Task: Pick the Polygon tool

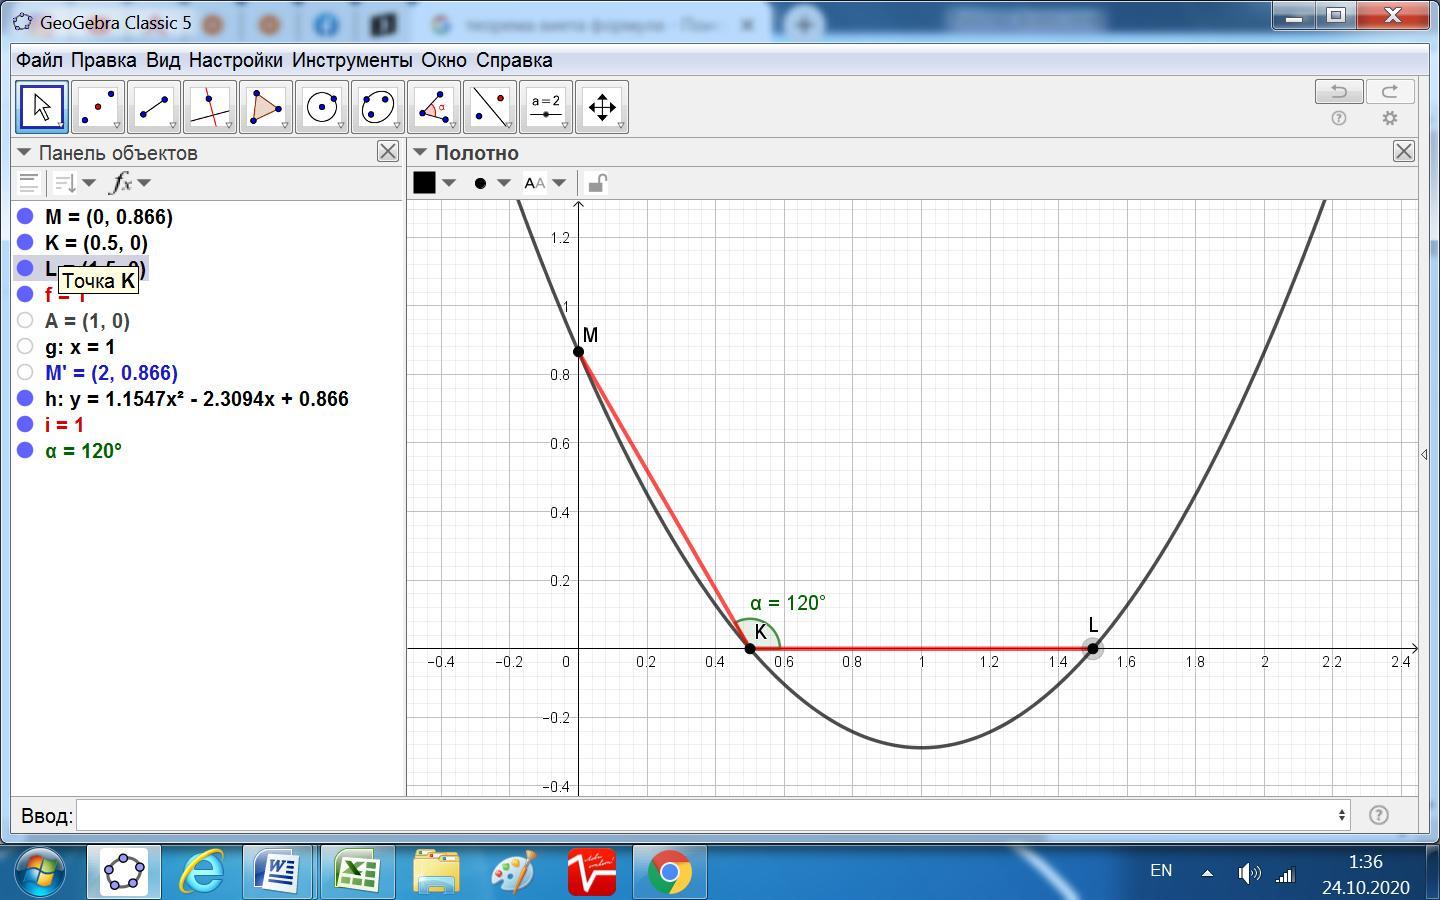Action: tap(266, 107)
